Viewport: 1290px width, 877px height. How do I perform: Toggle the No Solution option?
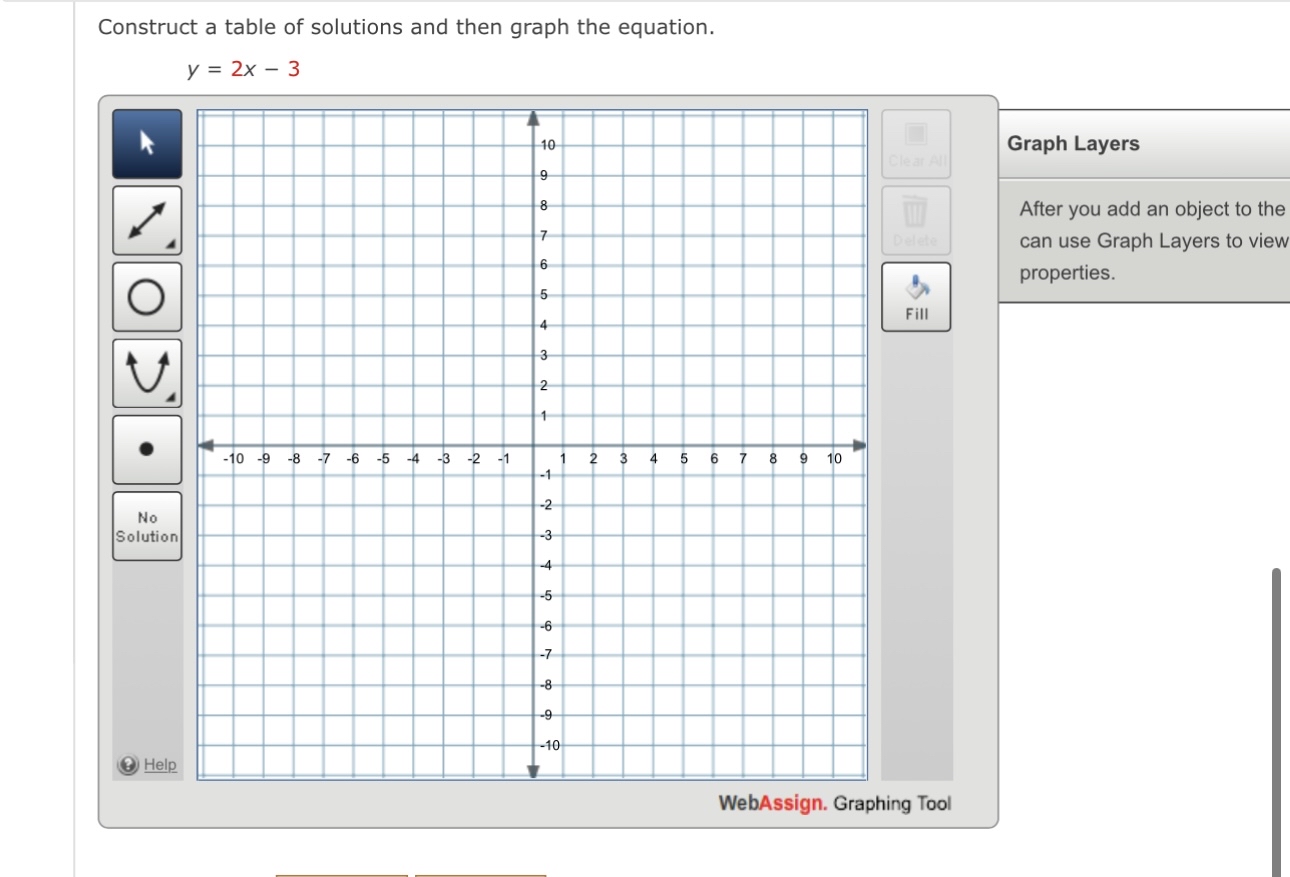click(146, 527)
